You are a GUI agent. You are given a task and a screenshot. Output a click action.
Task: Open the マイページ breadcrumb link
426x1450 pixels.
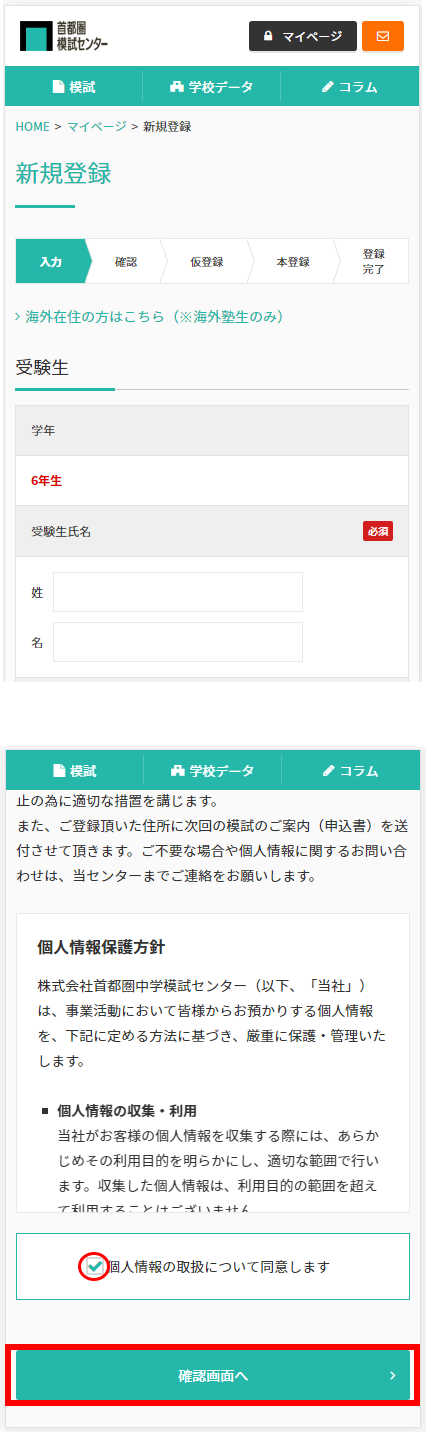(x=97, y=126)
